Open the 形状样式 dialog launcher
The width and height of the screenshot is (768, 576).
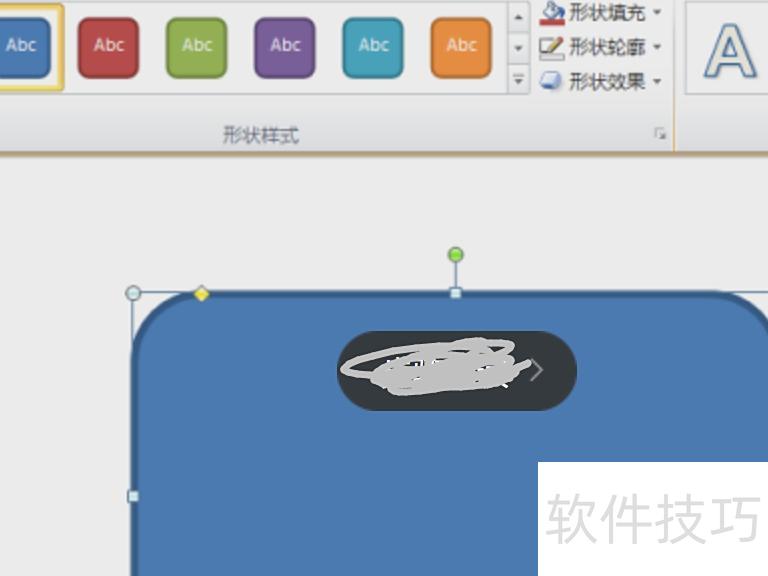660,133
